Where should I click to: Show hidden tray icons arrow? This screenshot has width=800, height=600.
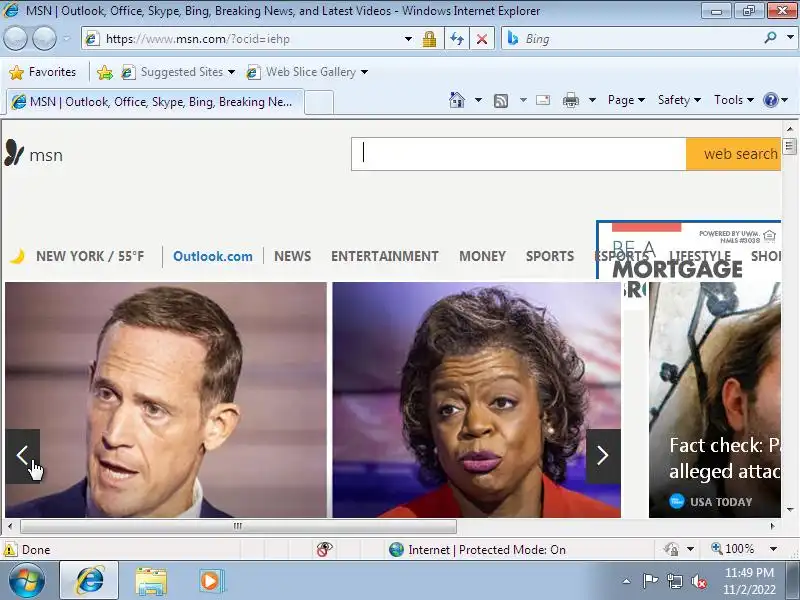627,581
